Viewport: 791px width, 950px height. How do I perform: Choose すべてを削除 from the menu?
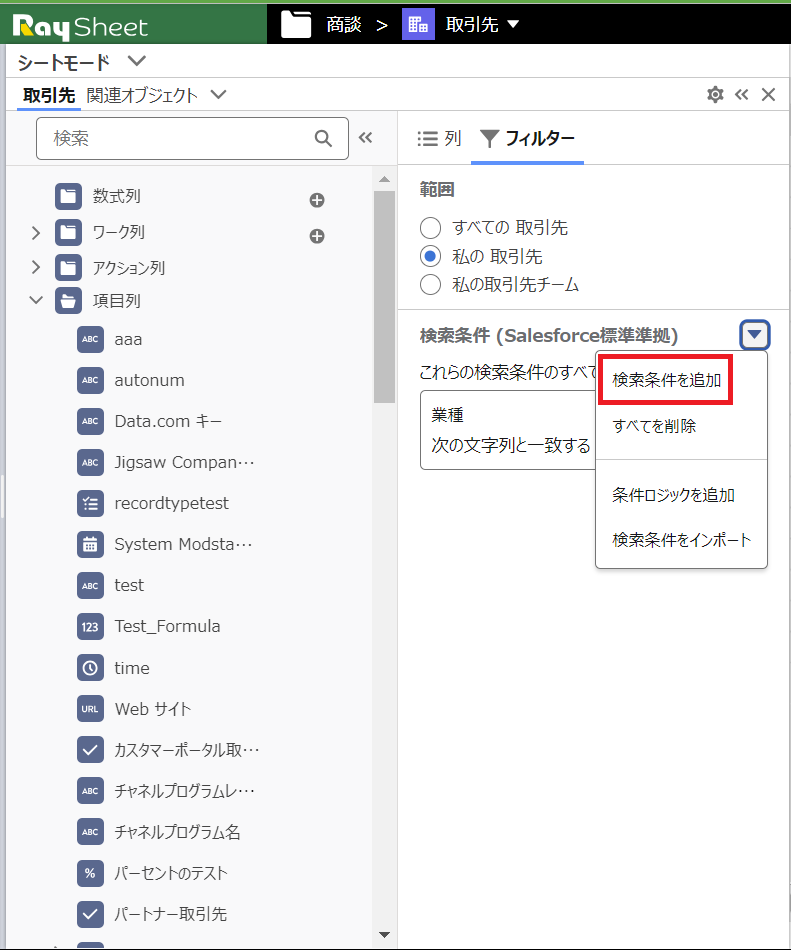654,426
